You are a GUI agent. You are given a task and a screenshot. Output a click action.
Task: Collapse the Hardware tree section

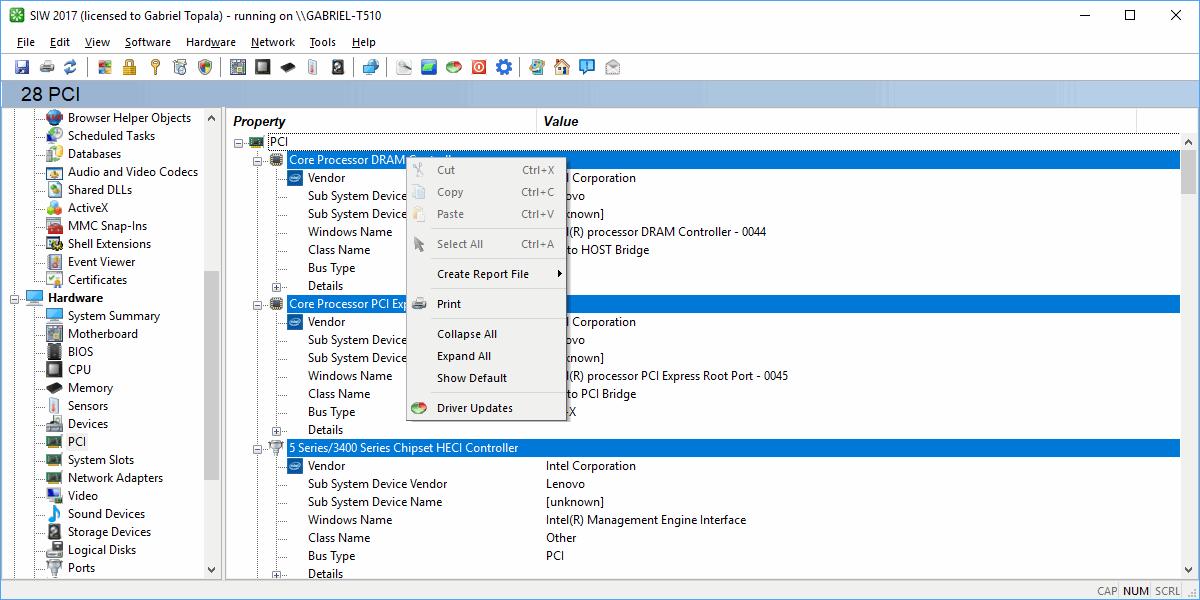16,298
